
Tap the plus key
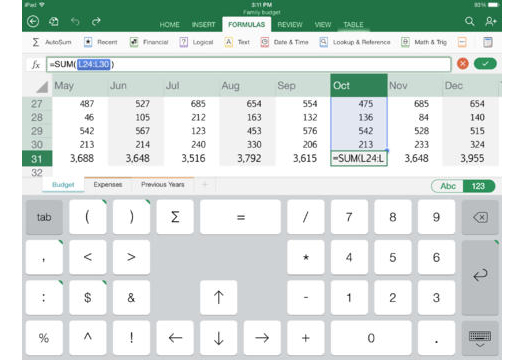306,338
